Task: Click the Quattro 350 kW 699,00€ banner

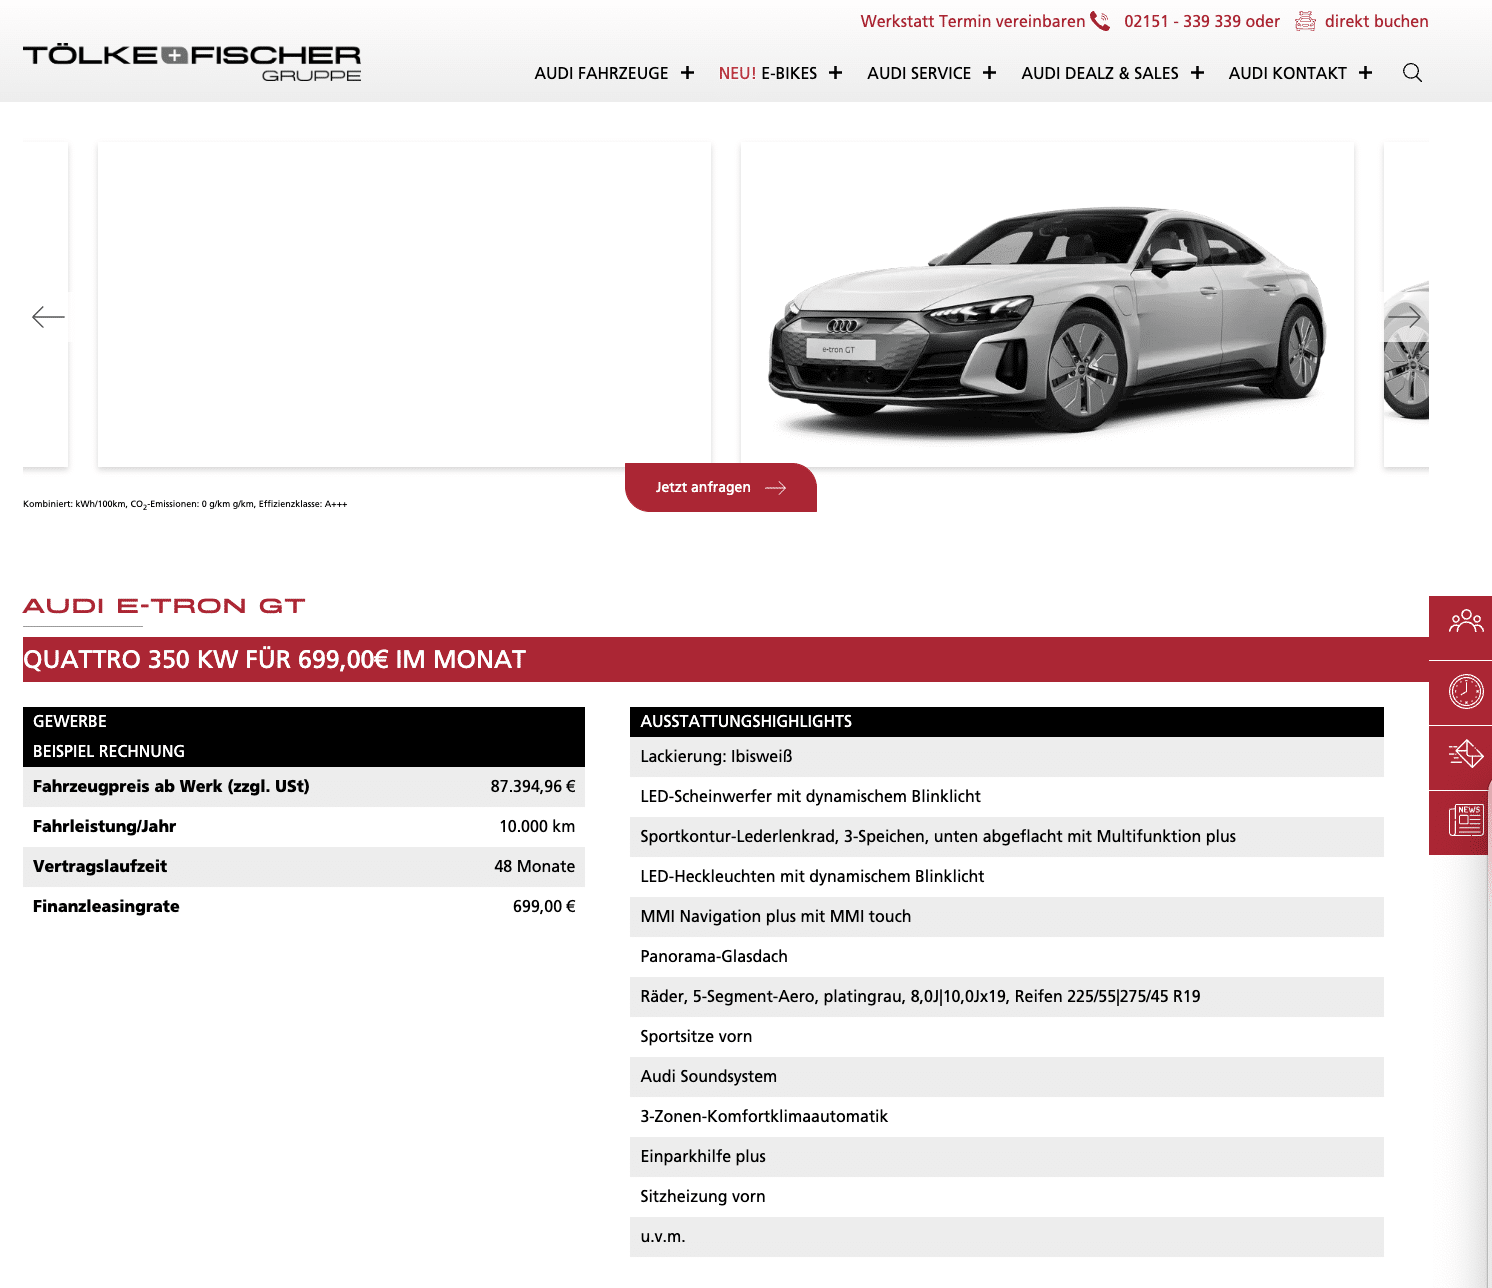Action: (x=726, y=659)
